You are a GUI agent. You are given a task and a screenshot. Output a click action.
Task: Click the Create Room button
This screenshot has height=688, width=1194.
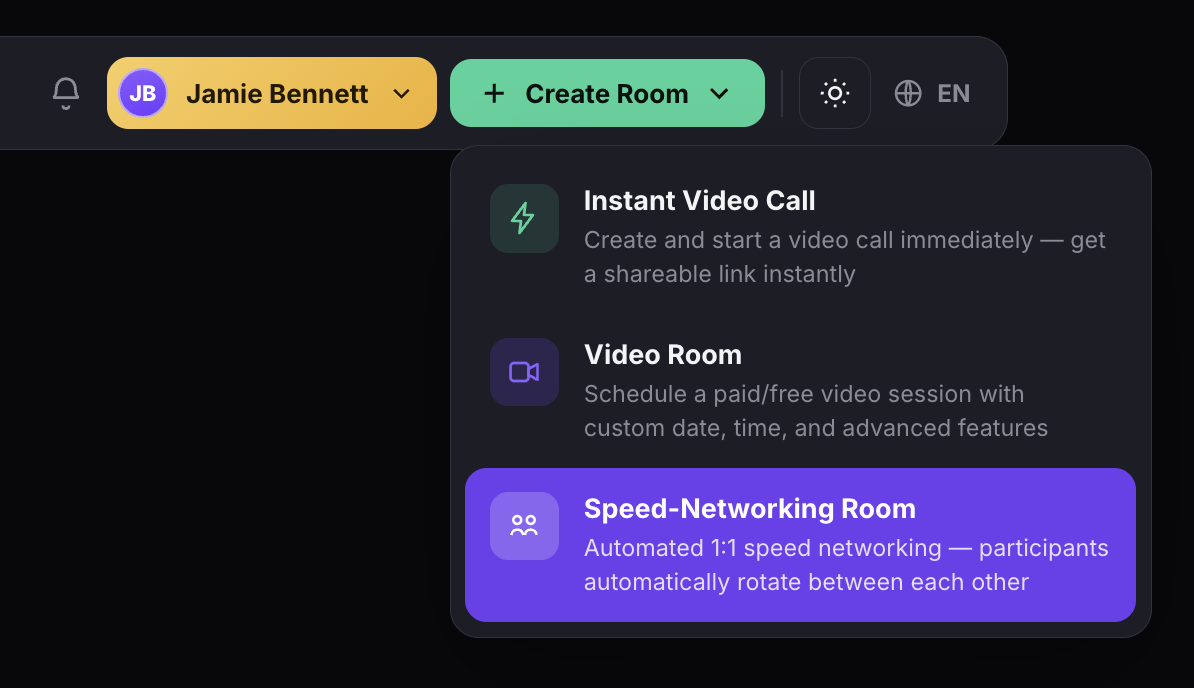607,93
